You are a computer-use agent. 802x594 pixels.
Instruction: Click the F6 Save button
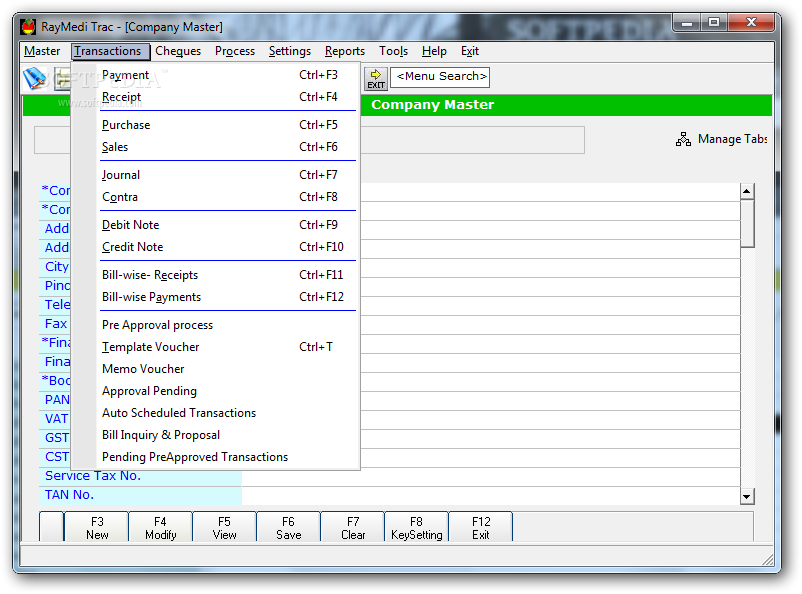(x=288, y=527)
